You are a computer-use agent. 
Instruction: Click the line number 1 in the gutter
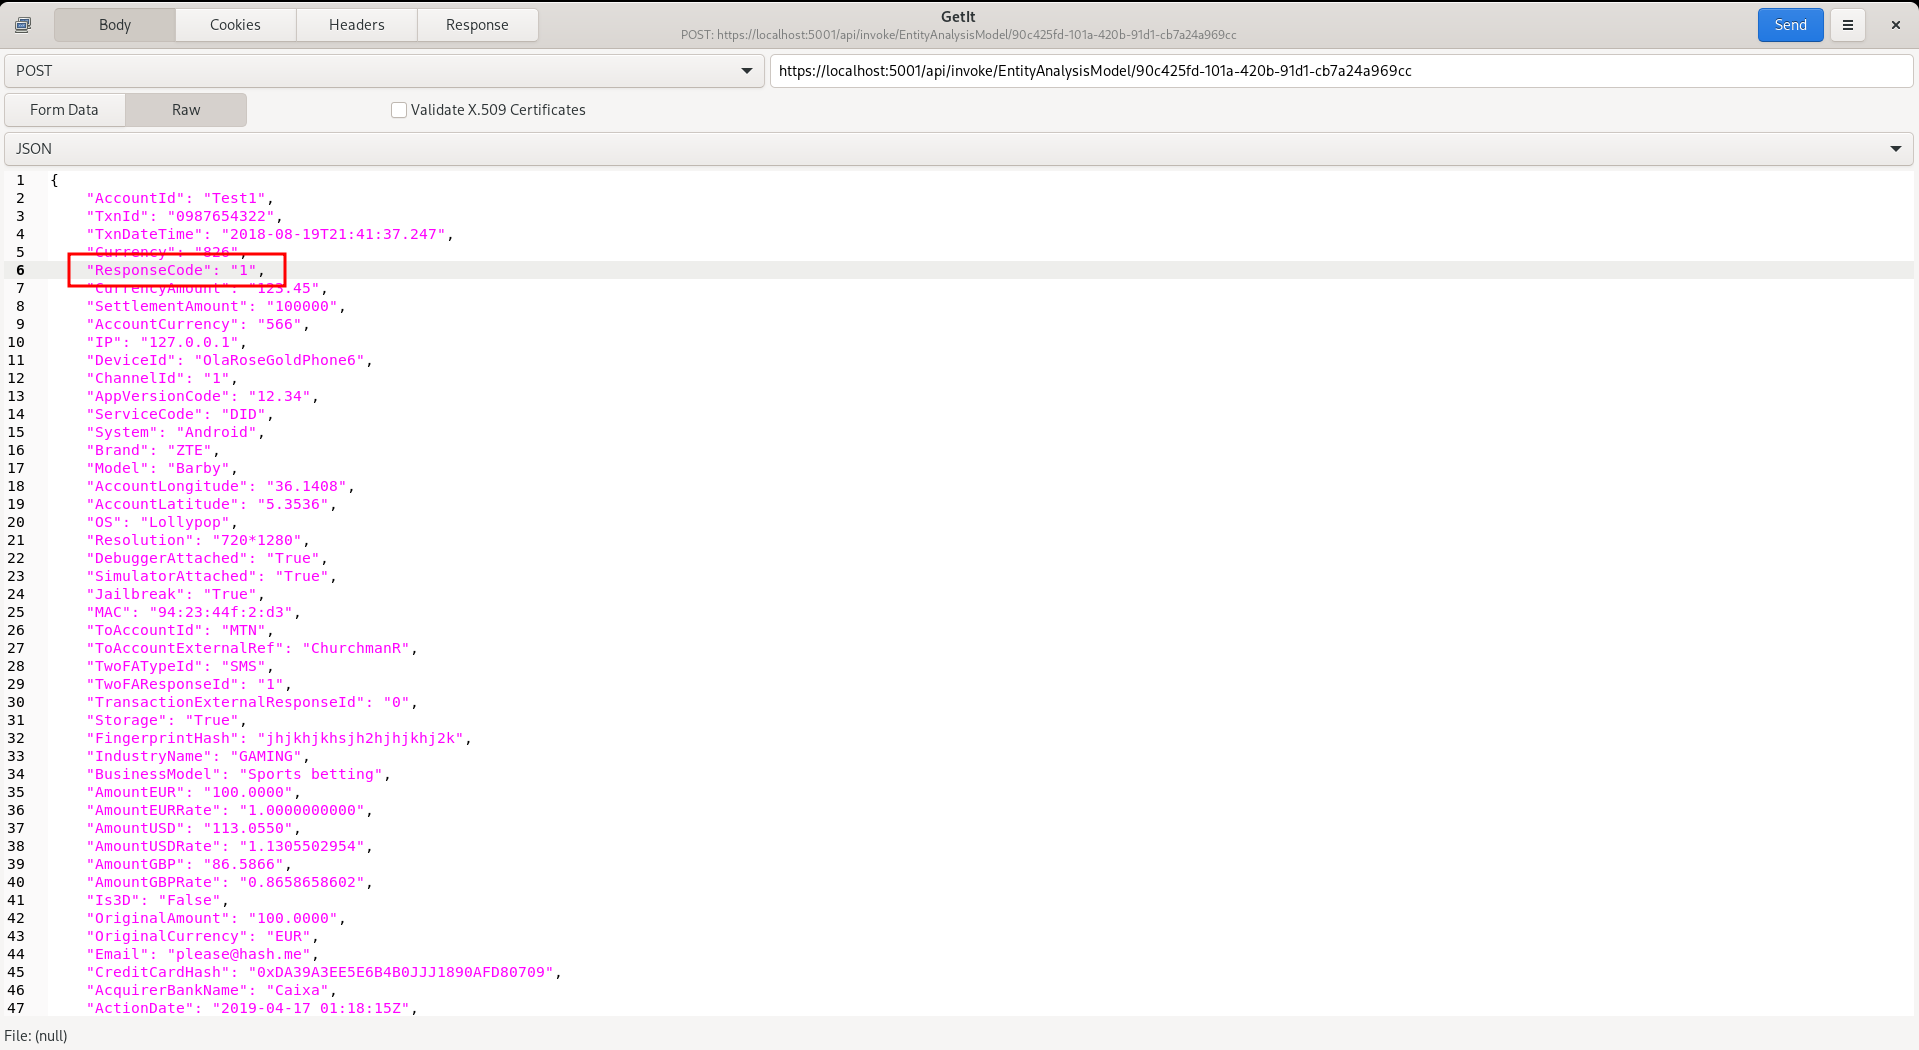pos(20,180)
